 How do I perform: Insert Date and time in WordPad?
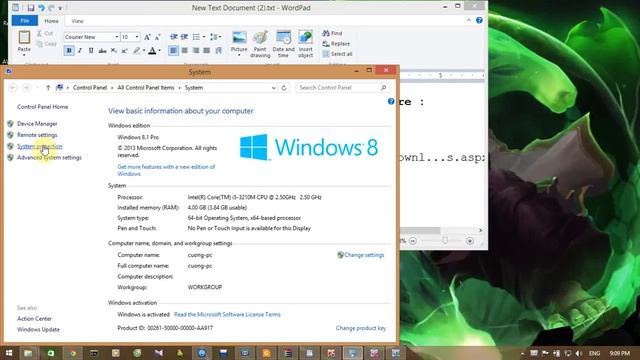coord(283,44)
